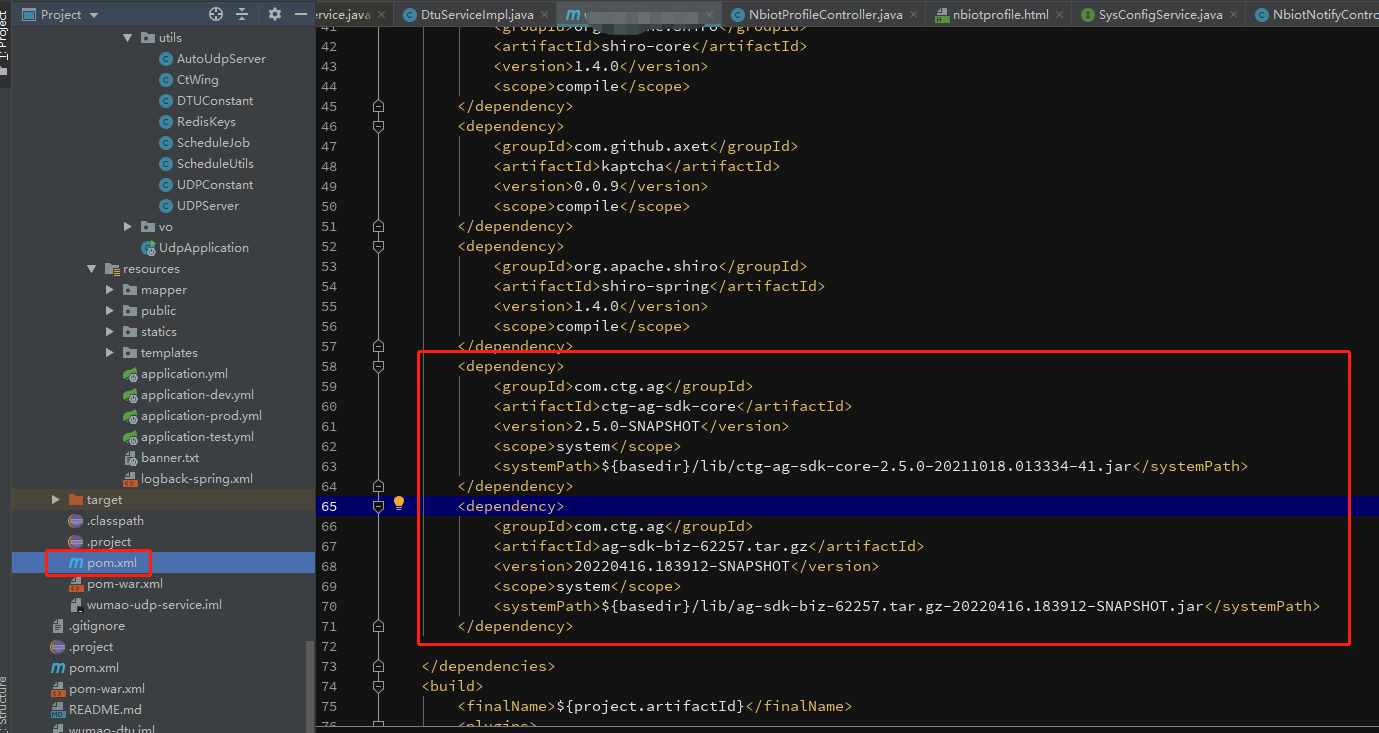Click the orange target folder icon

[x=76, y=500]
